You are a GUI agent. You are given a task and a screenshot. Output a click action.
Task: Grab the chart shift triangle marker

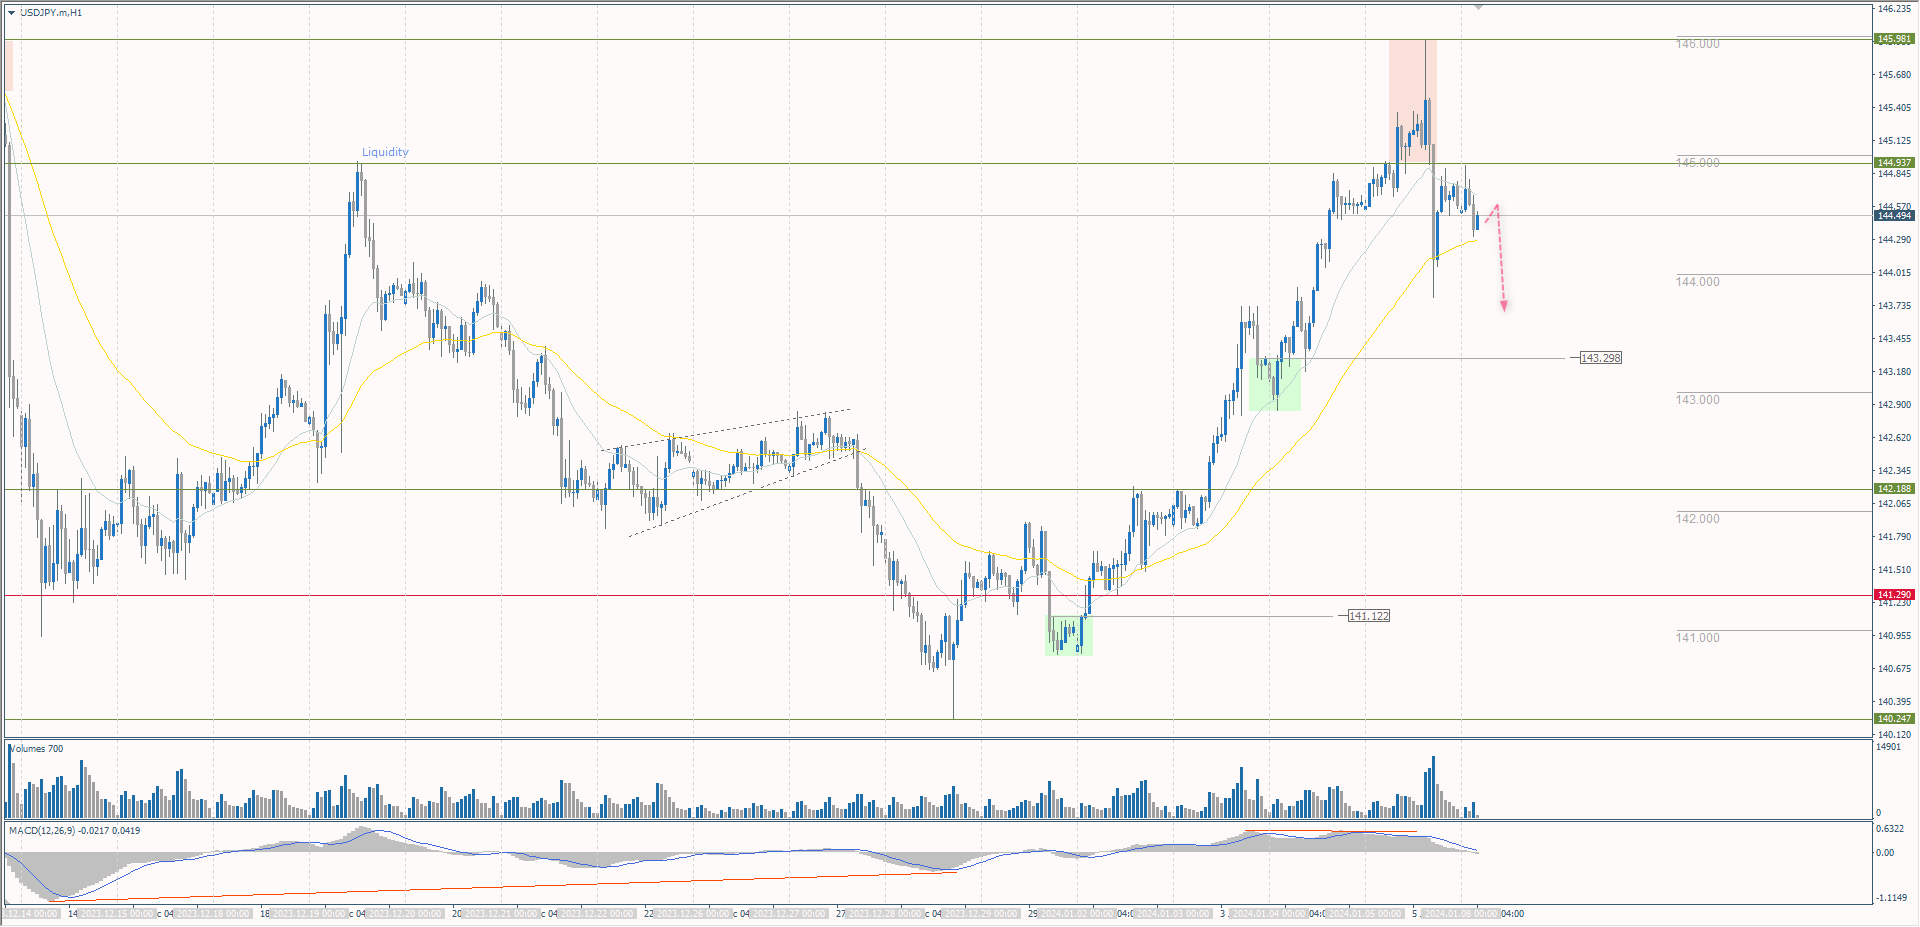(x=1478, y=7)
